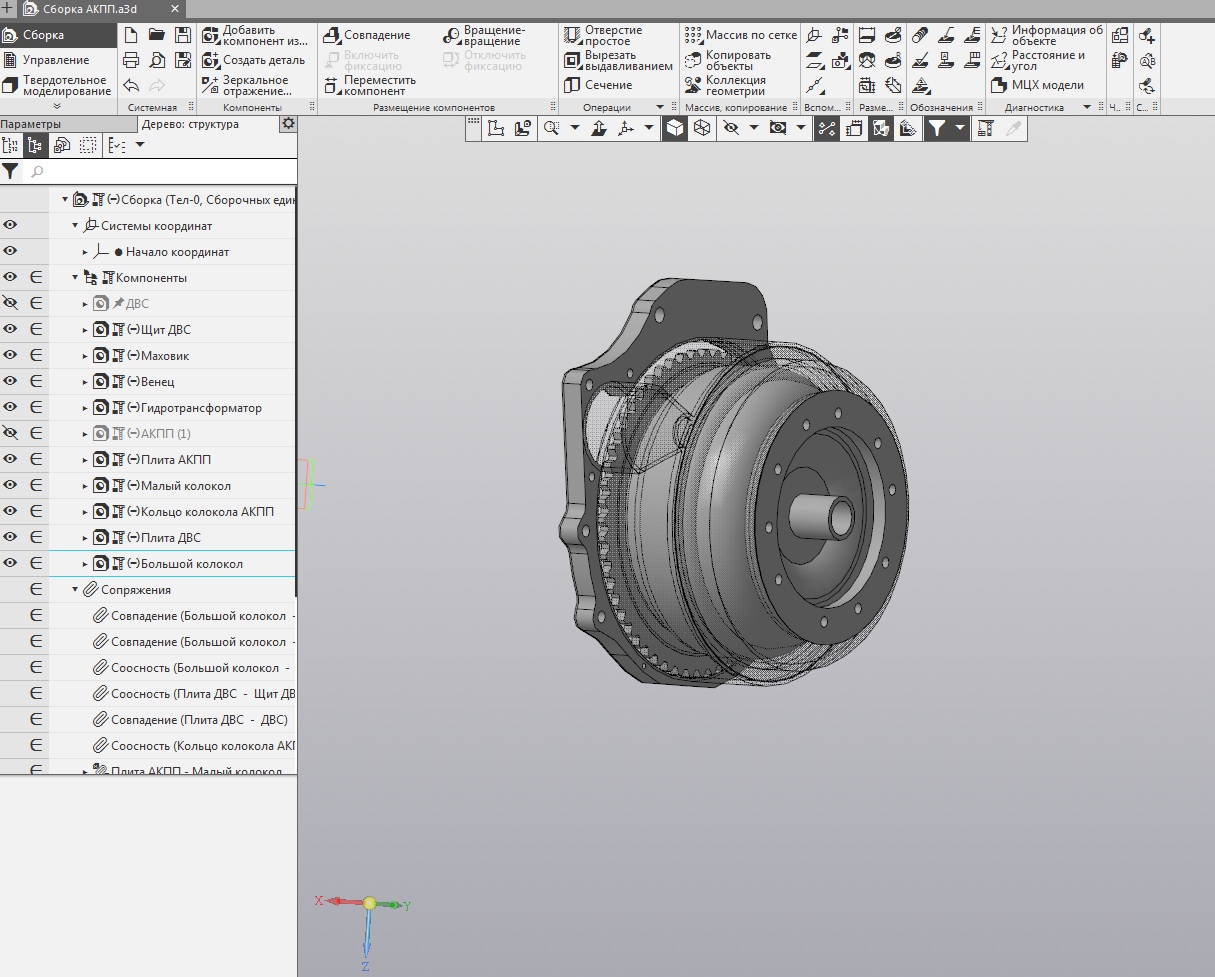Viewport: 1215px width, 977px height.
Task: Select Соосность (Плита ДВС - Щит ДВС) mate
Action: click(x=203, y=693)
